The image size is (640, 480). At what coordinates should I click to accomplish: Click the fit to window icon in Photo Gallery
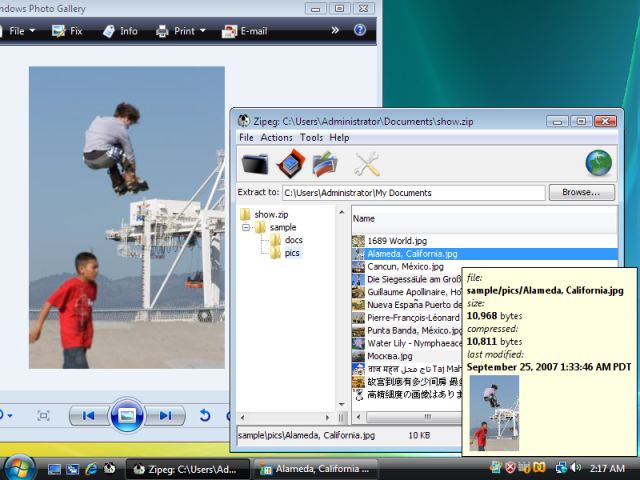click(x=43, y=416)
